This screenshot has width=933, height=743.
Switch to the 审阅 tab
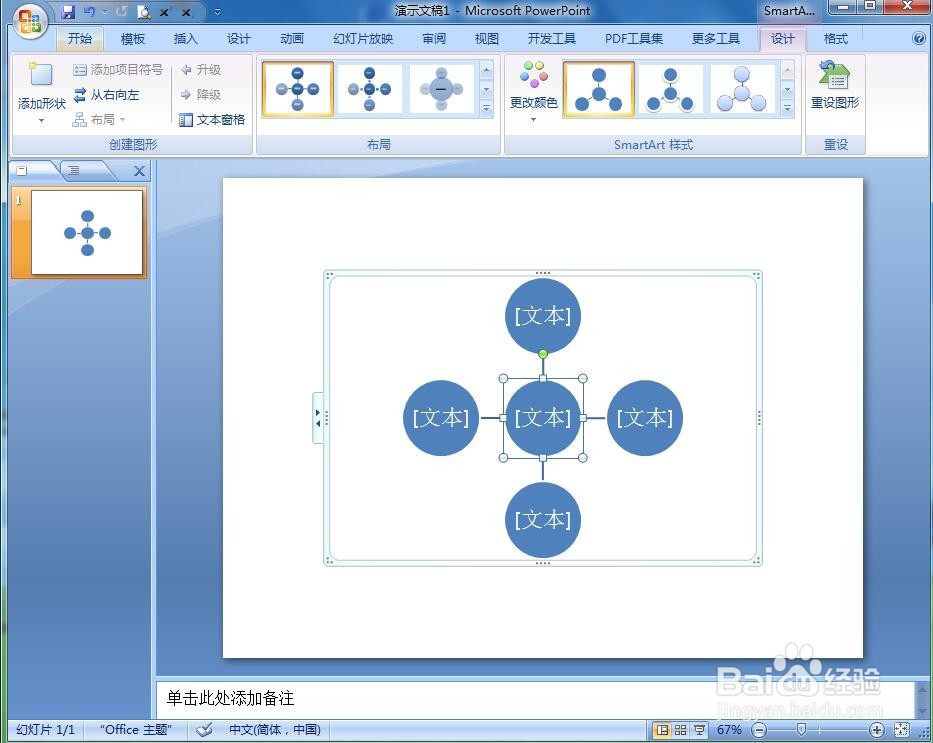coord(434,39)
